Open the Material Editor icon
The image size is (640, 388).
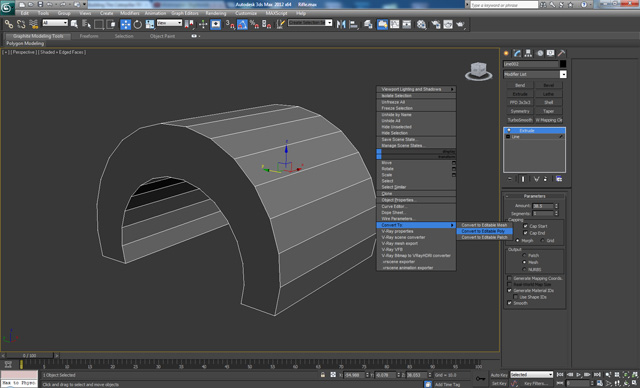point(421,24)
